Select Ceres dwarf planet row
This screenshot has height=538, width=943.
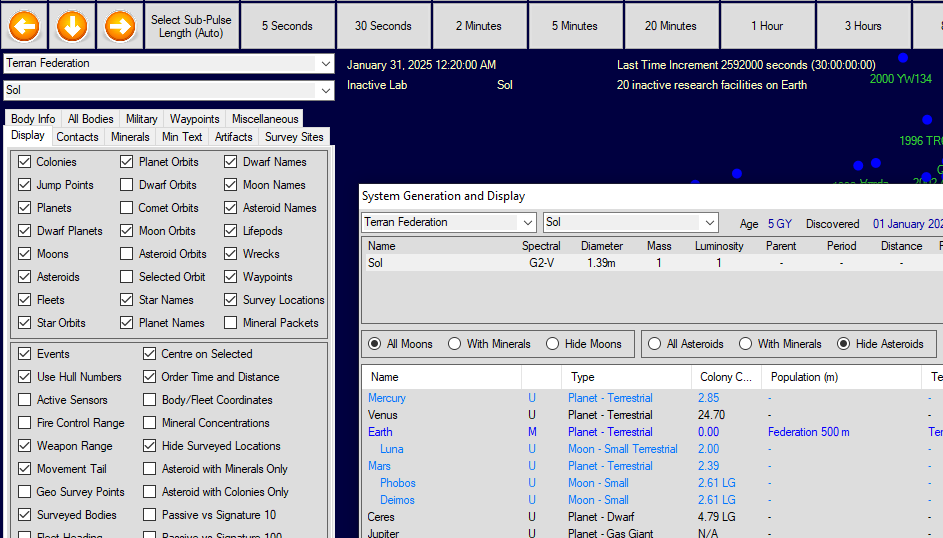click(x=652, y=516)
